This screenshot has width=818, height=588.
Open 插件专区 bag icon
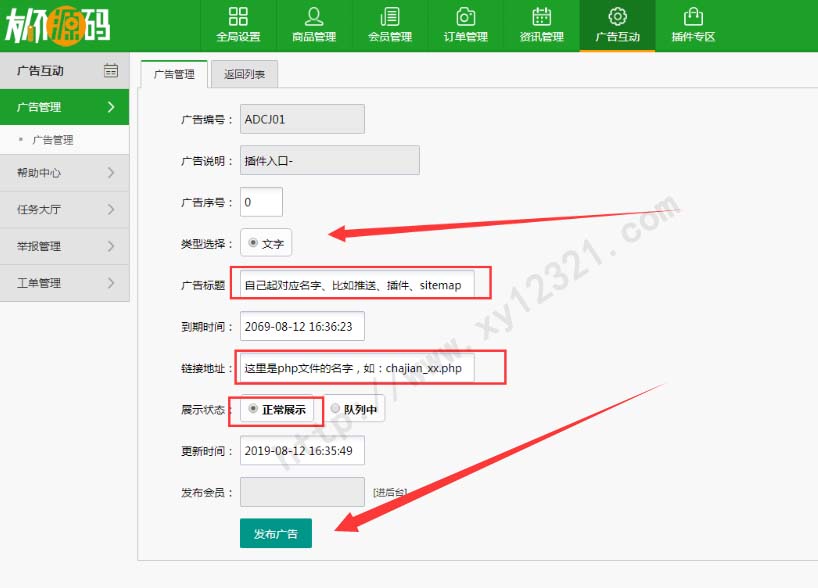[693, 17]
